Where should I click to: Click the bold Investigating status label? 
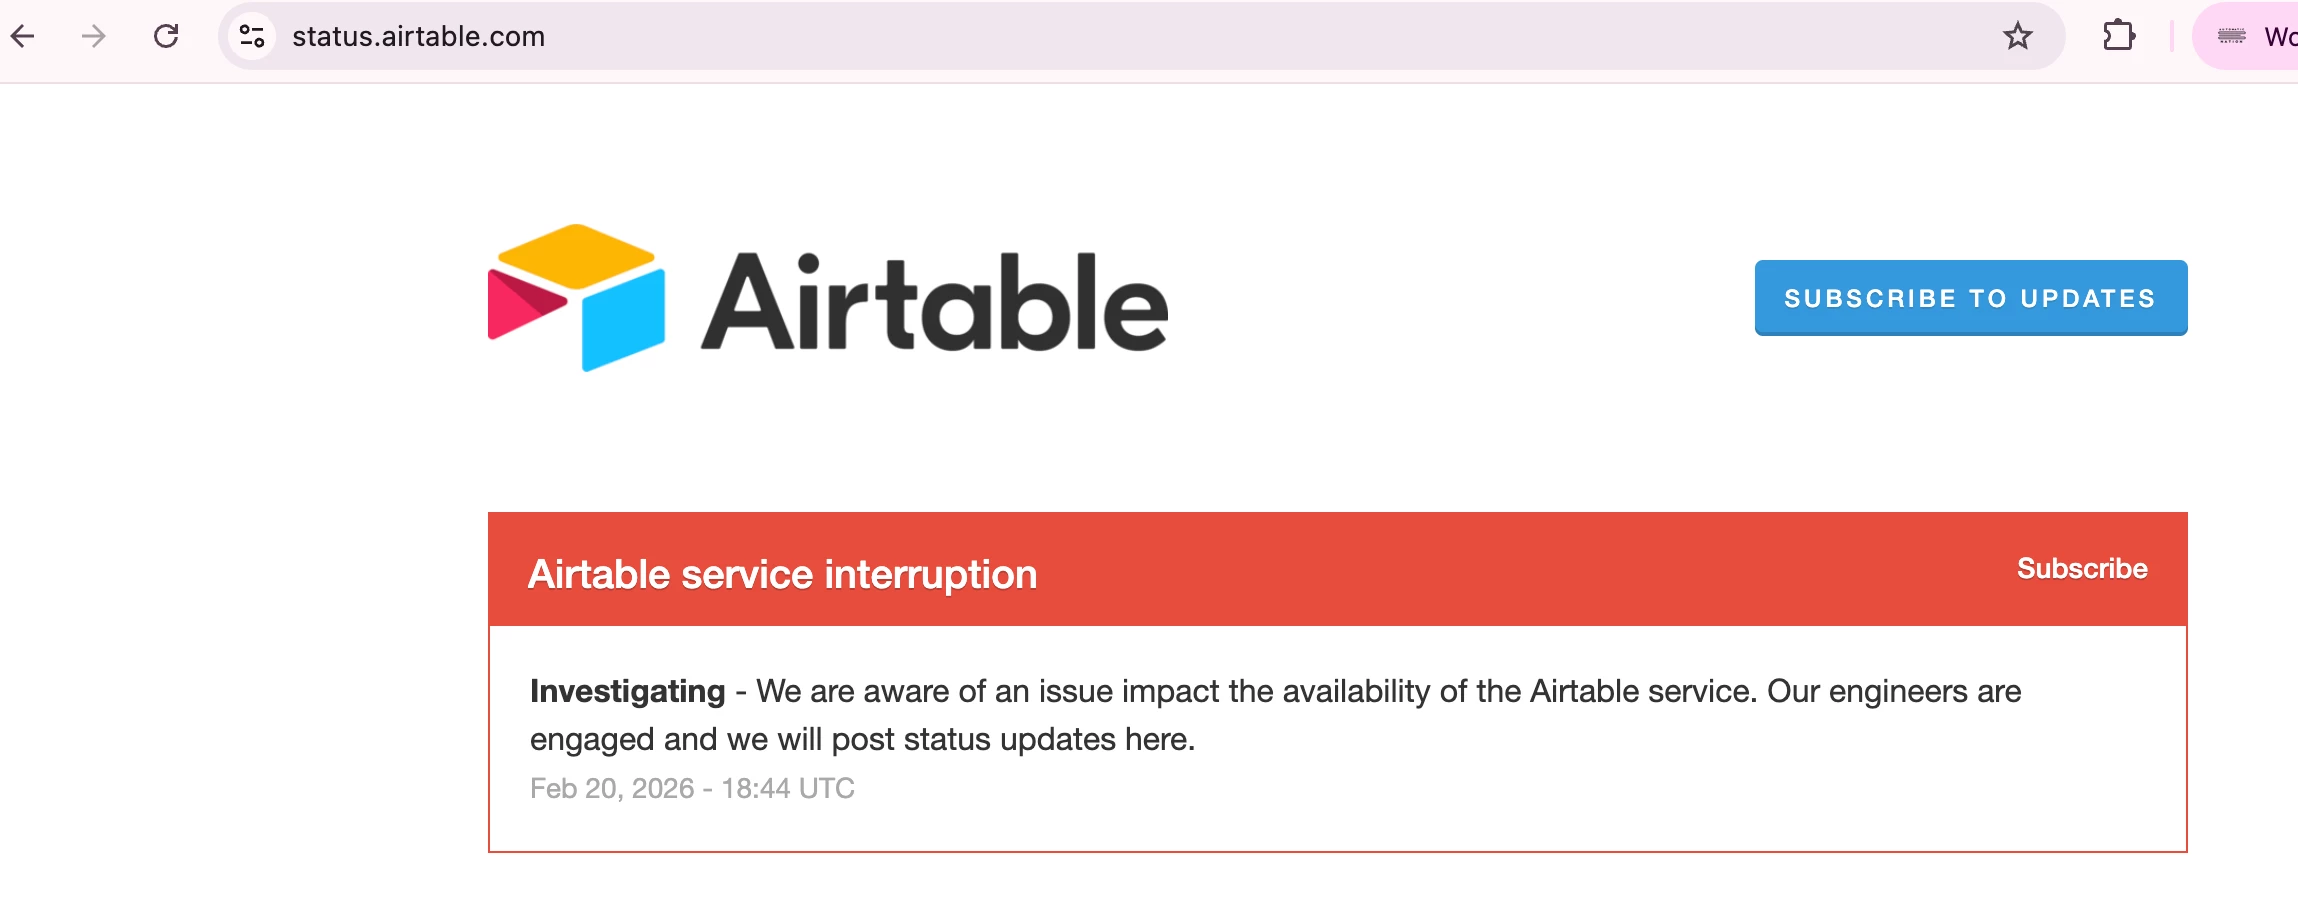point(627,691)
